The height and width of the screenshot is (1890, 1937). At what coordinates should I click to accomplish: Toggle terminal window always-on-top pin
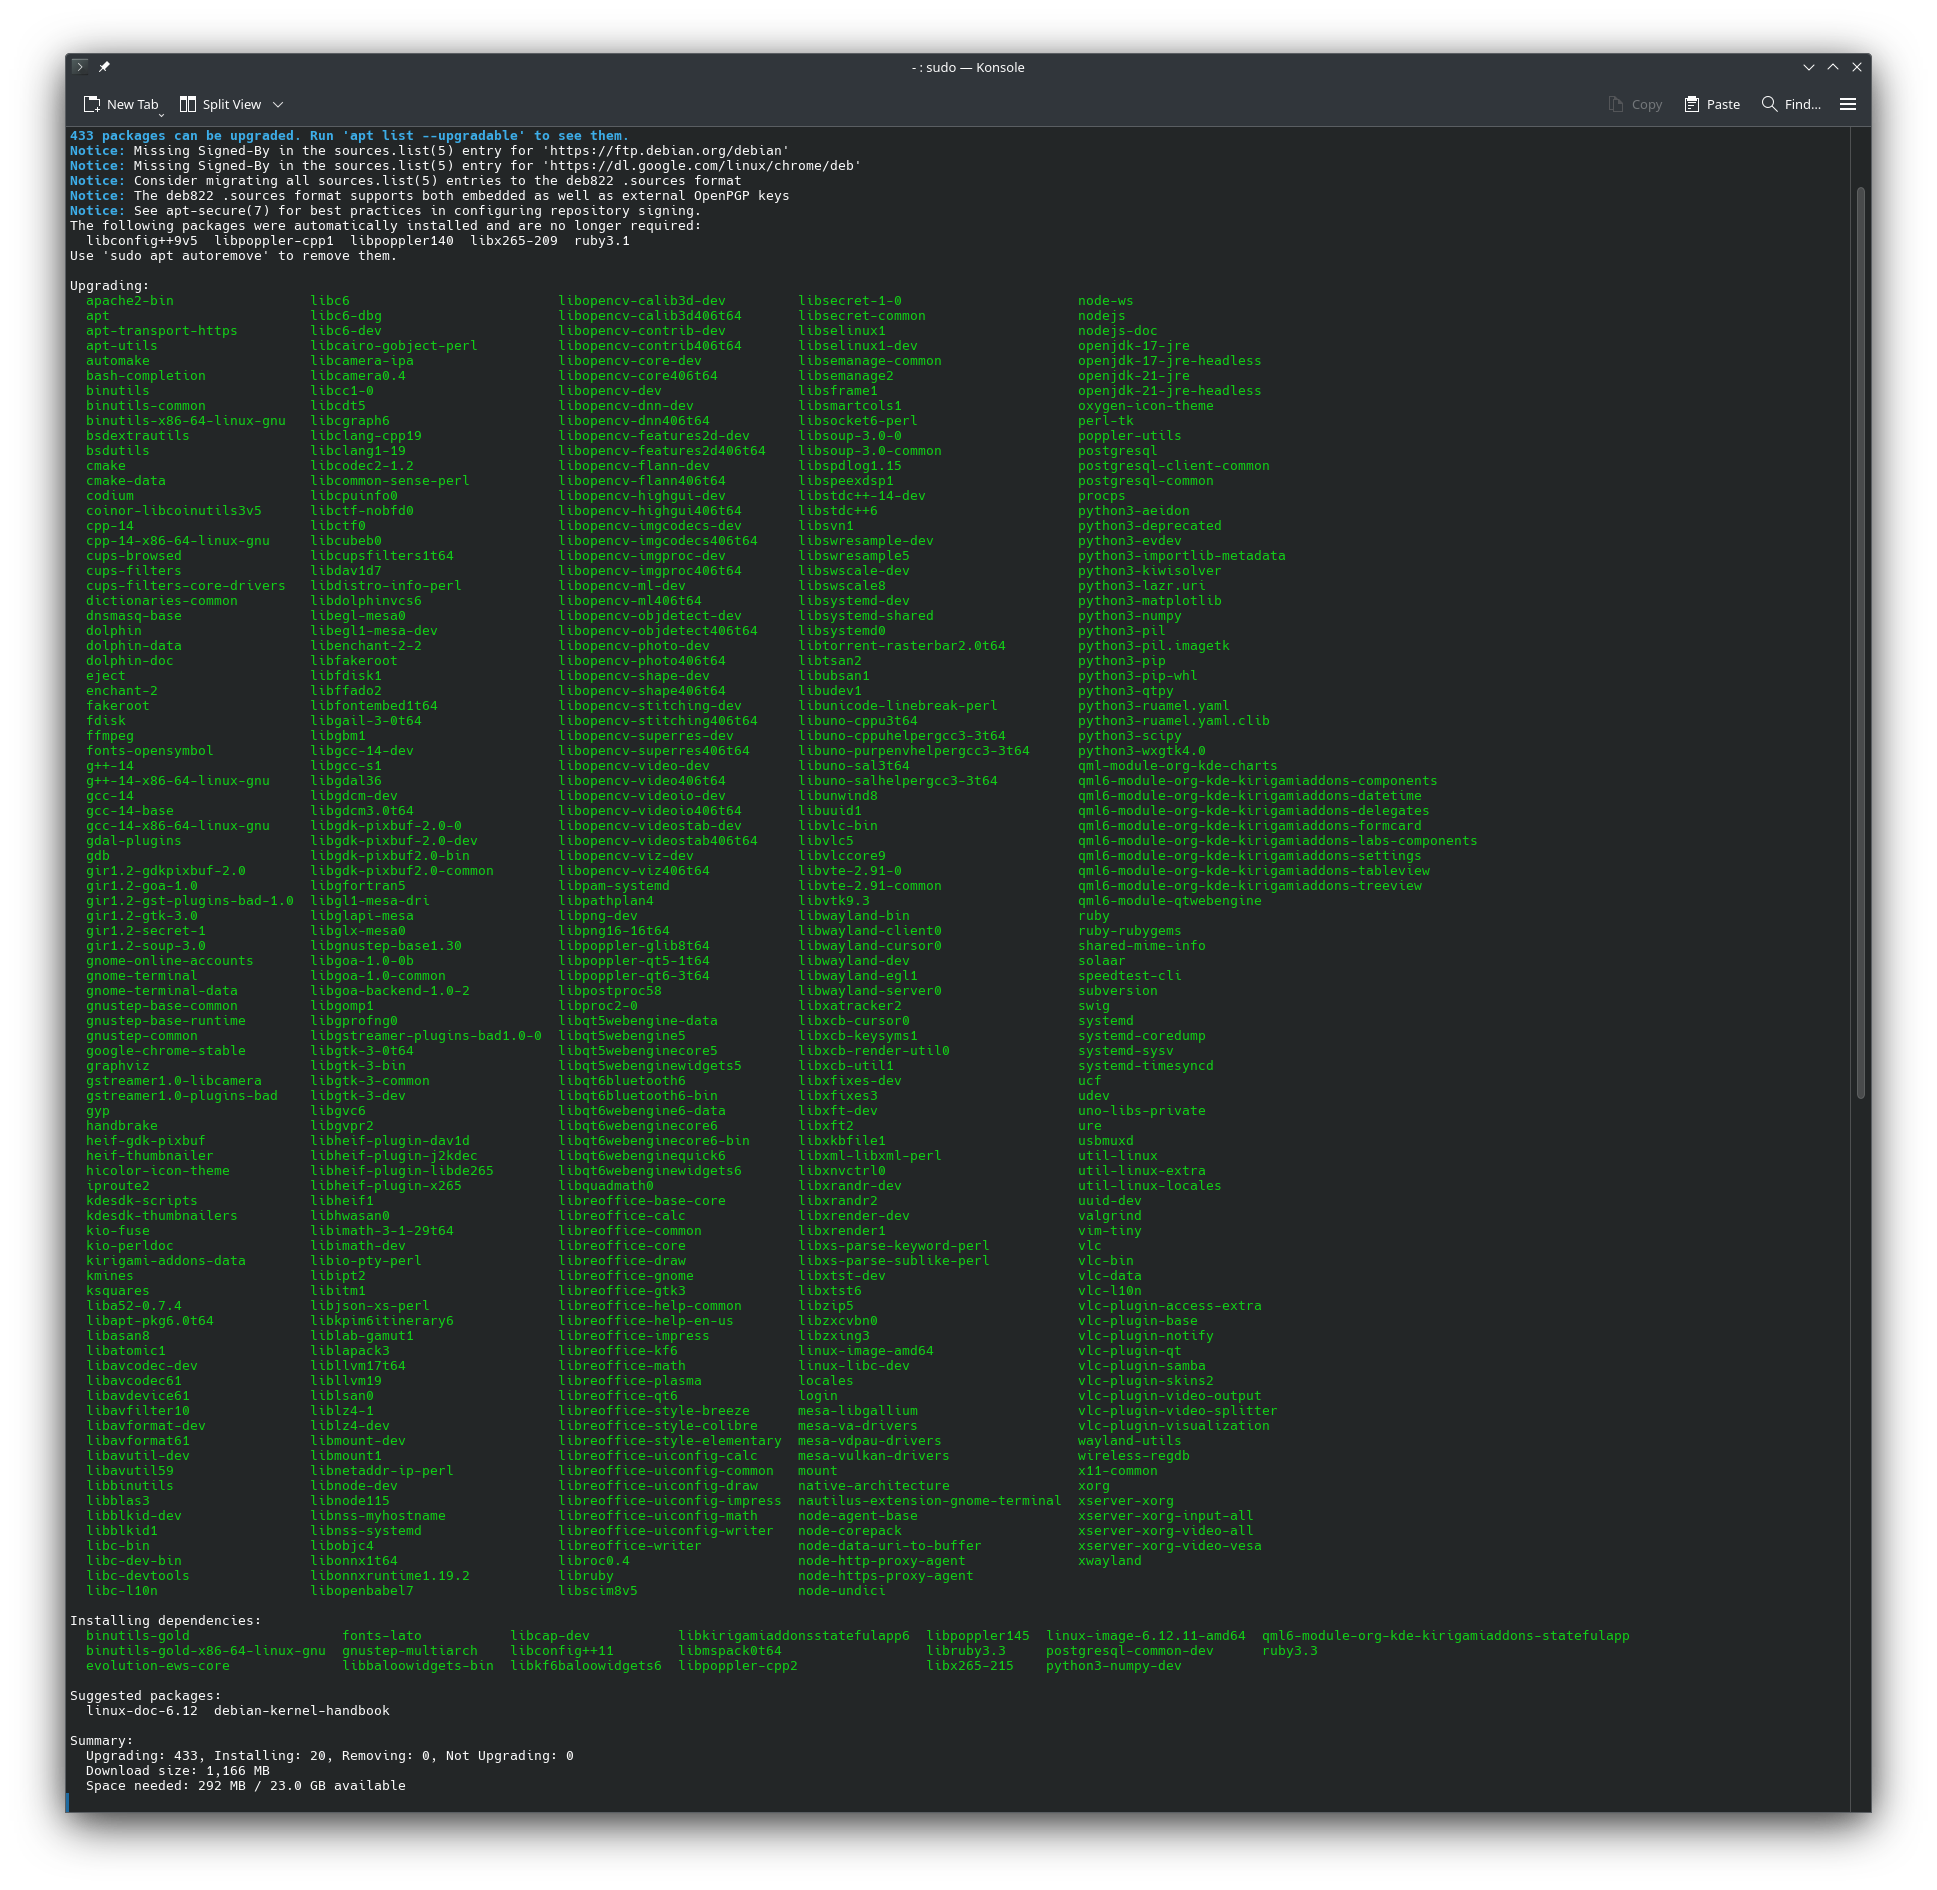pos(107,68)
